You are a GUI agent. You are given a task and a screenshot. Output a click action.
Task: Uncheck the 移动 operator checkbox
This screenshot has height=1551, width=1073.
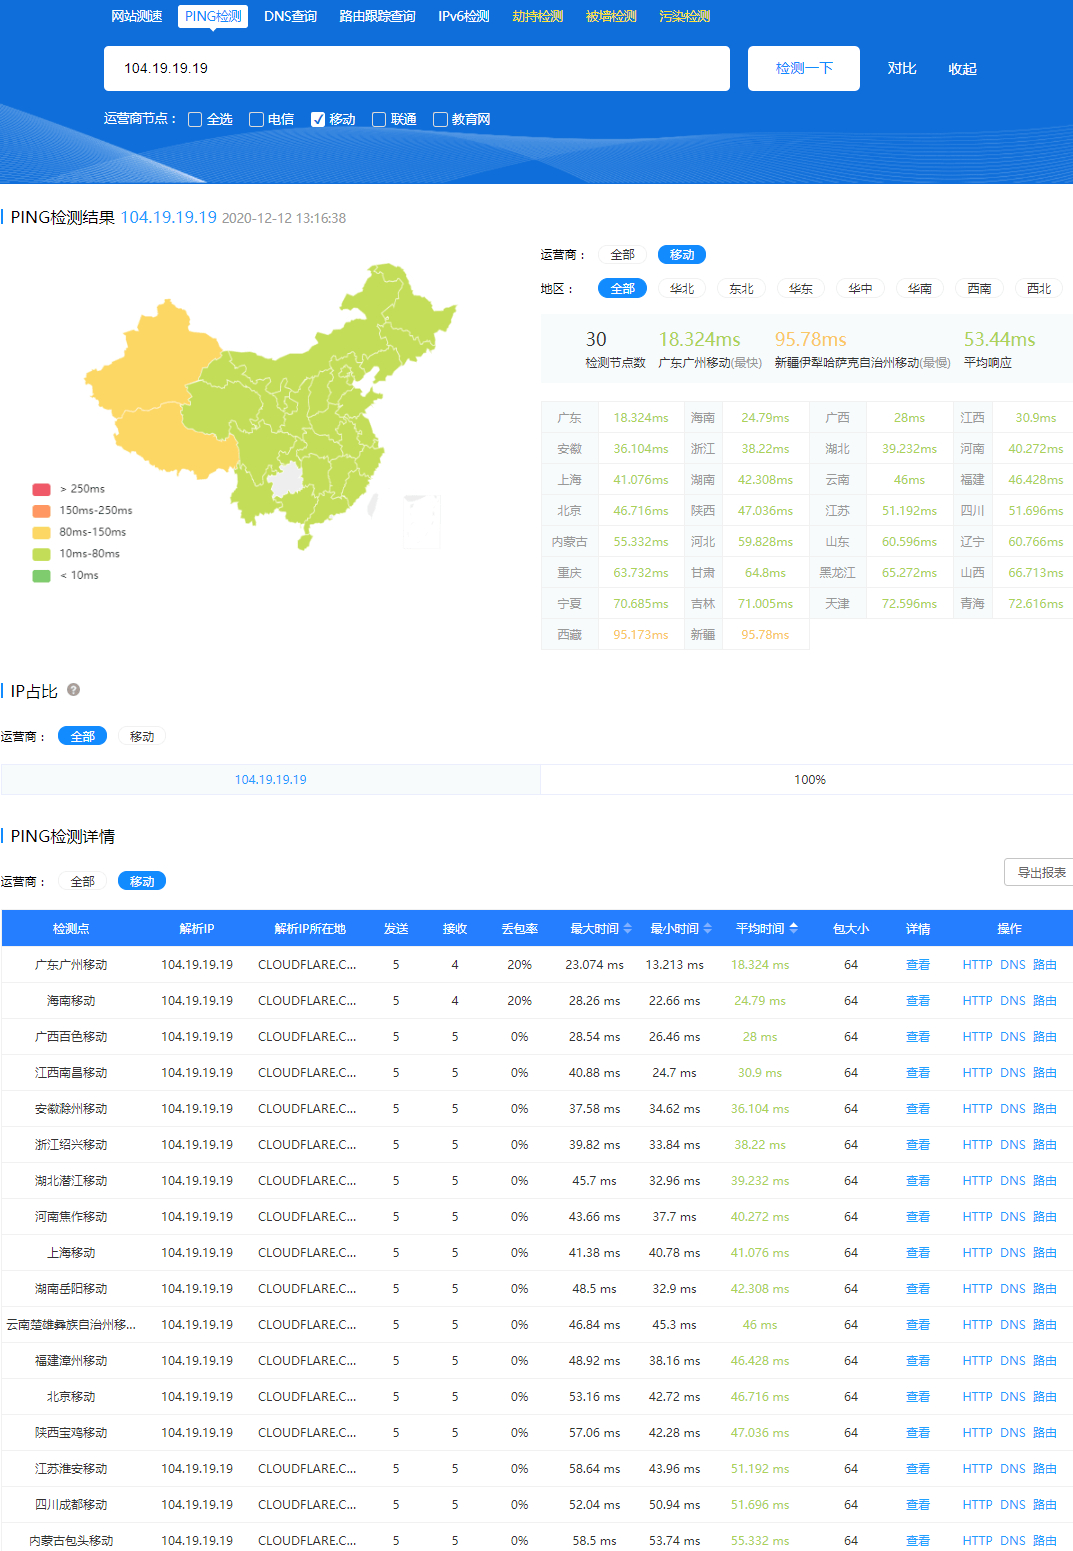tap(318, 120)
